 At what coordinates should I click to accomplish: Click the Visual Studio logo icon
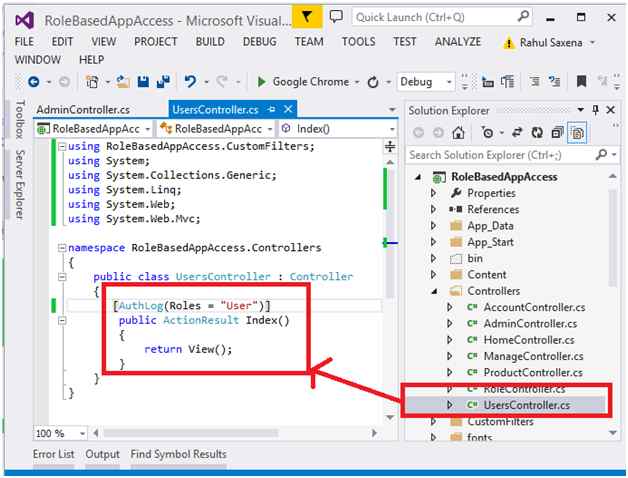[25, 20]
